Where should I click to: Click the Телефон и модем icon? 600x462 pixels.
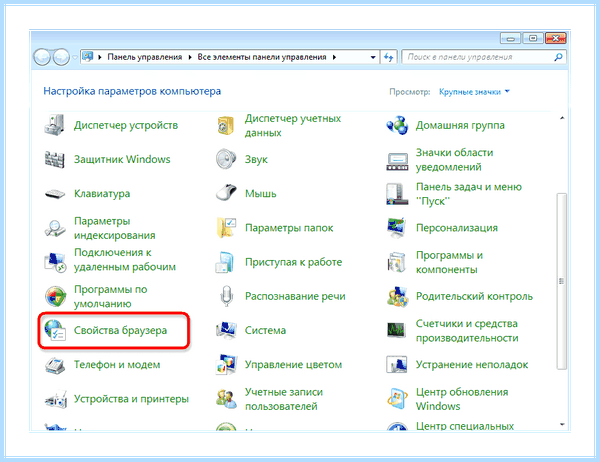(55, 365)
